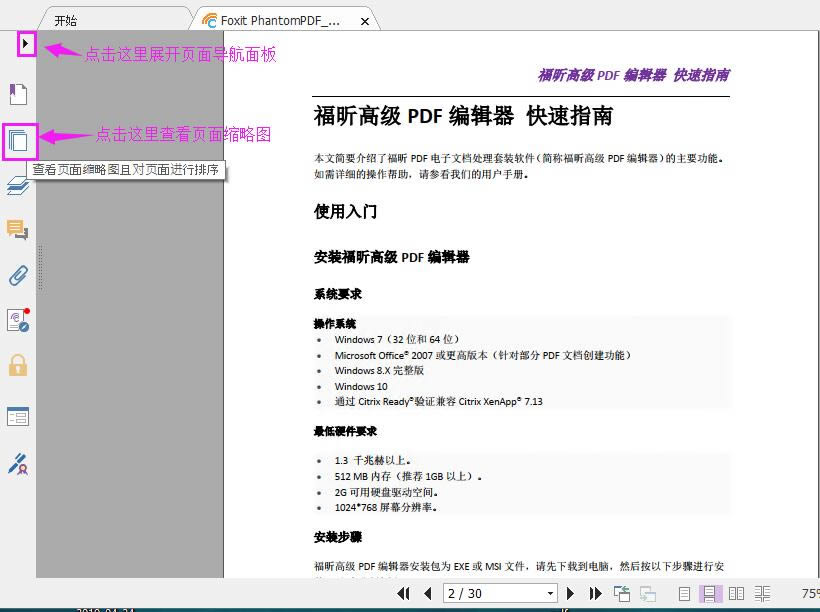Open the Bookmarks panel icon
Viewport: 820px width, 612px height.
tap(18, 94)
